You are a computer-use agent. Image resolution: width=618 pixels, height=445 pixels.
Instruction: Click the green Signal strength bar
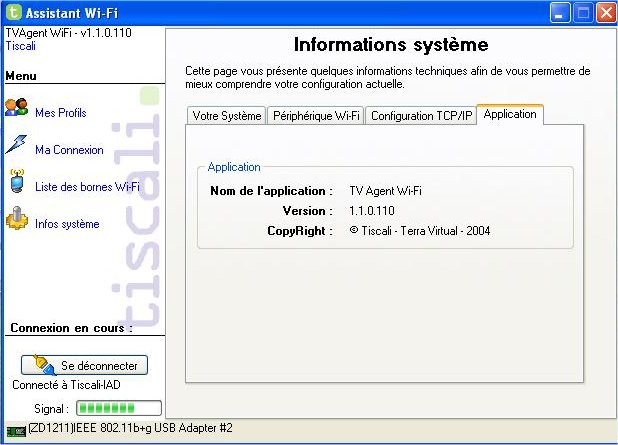point(119,408)
